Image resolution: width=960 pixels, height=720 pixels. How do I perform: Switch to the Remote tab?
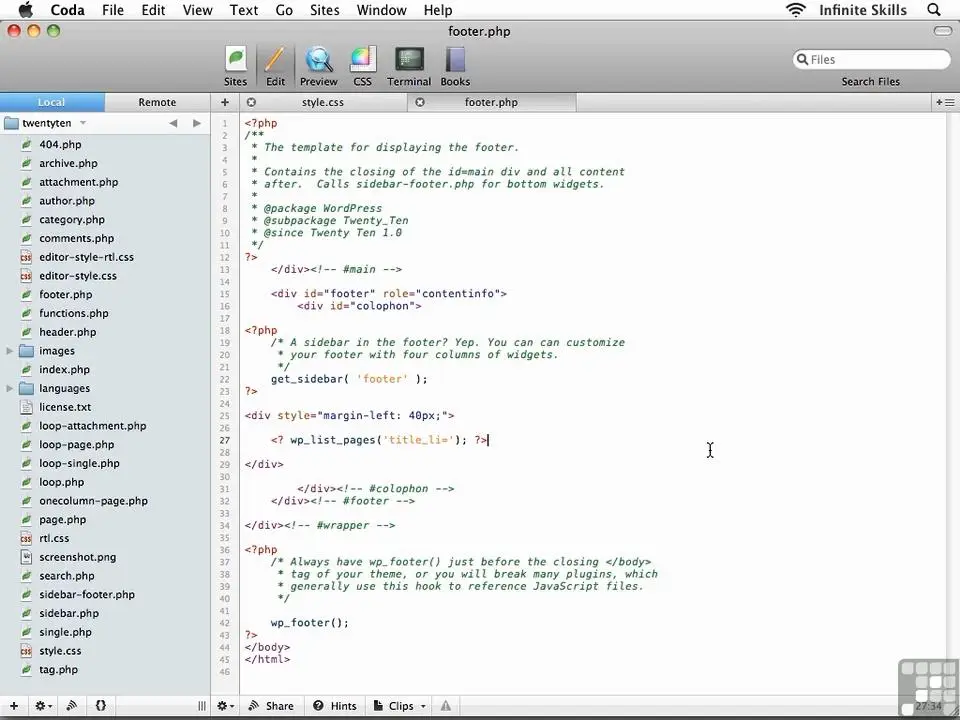pyautogui.click(x=157, y=102)
